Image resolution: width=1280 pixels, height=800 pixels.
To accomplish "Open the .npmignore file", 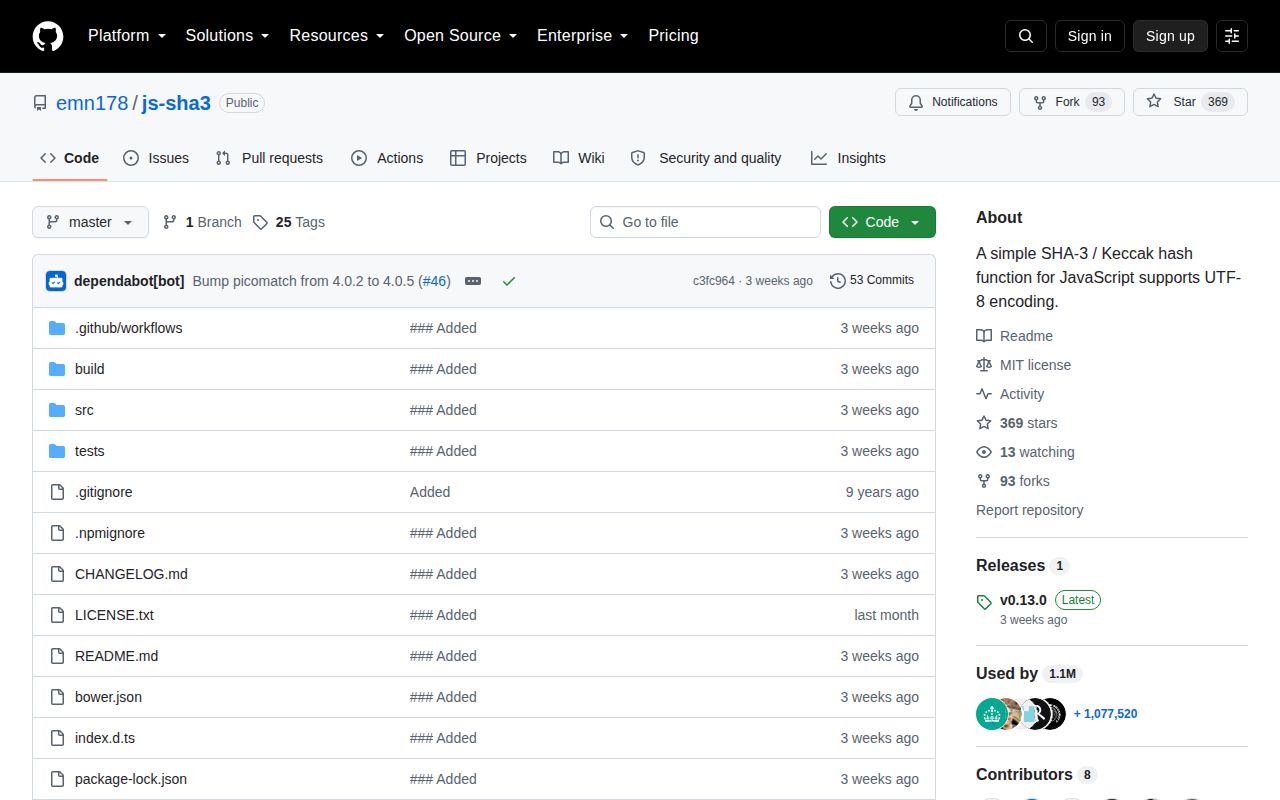I will pyautogui.click(x=110, y=533).
